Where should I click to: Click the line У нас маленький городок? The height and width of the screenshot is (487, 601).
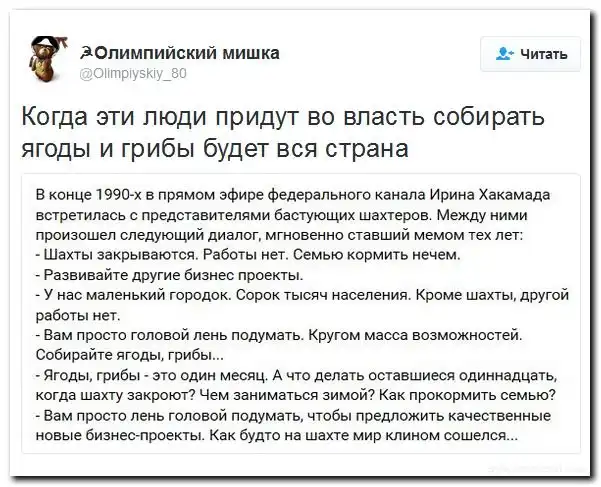[x=301, y=293]
